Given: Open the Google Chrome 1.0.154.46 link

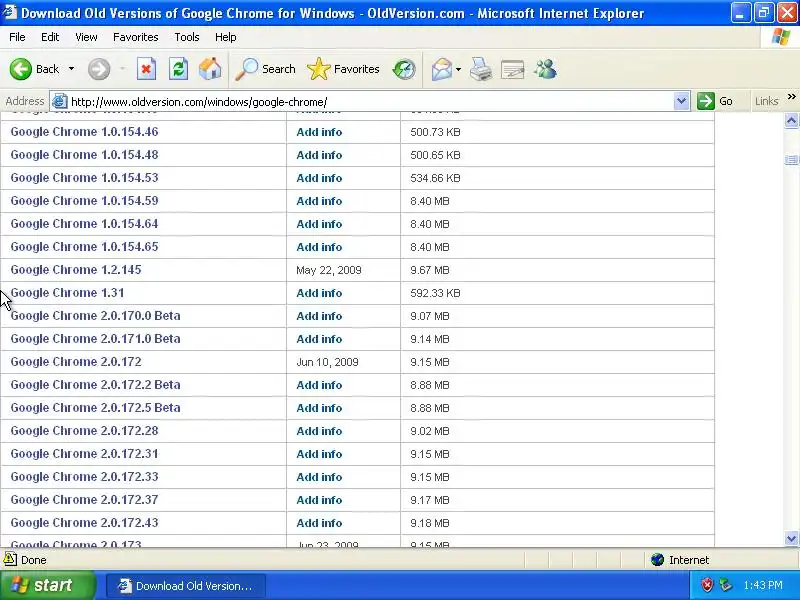Looking at the screenshot, I should [x=84, y=132].
